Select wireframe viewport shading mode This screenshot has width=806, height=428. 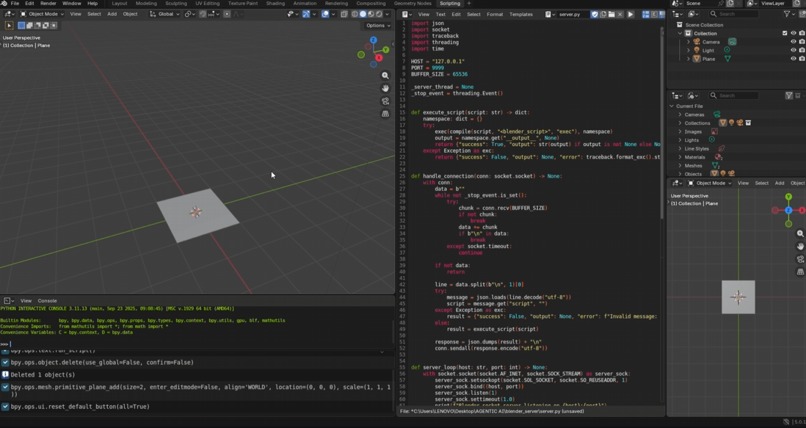355,14
